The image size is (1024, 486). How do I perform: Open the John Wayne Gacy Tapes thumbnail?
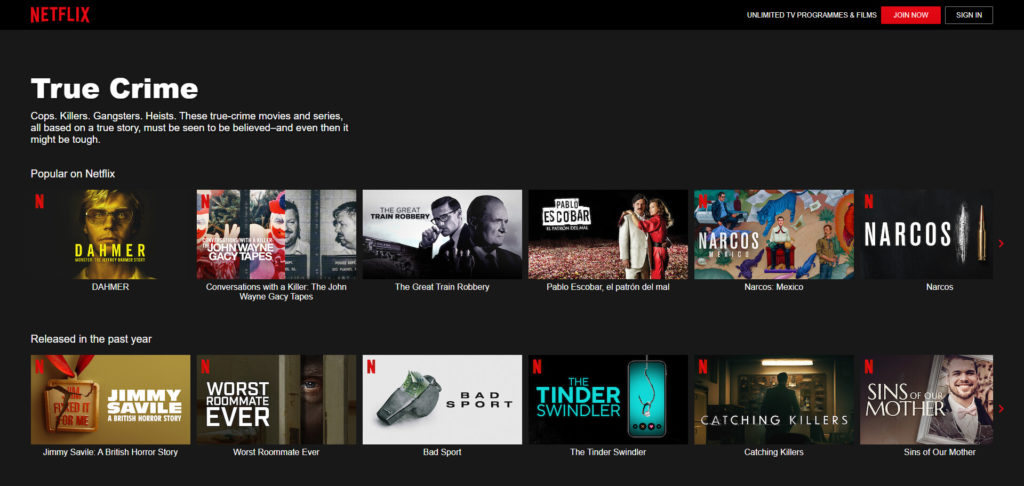point(276,235)
